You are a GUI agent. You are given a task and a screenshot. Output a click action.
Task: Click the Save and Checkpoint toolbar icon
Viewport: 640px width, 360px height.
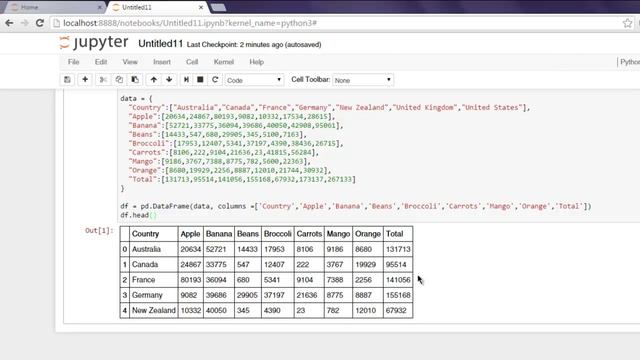click(x=67, y=80)
